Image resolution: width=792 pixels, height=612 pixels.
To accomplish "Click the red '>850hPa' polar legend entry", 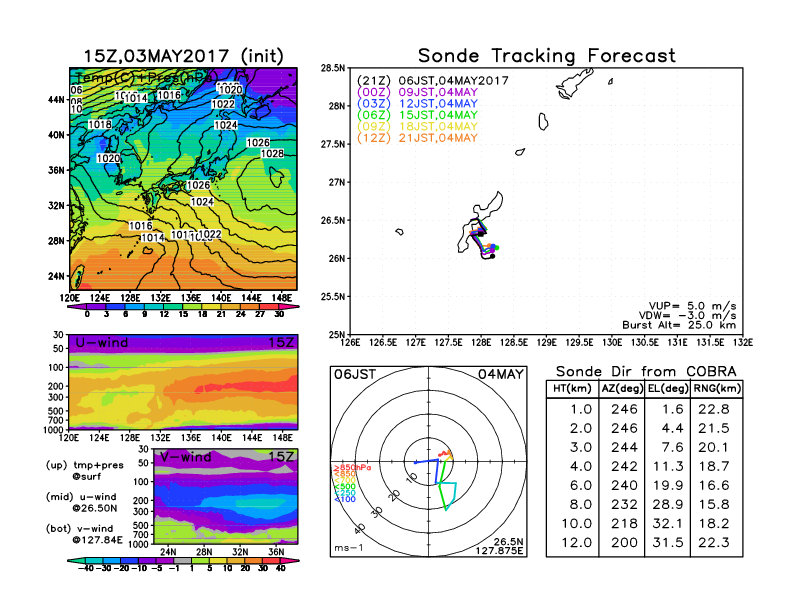I will click(x=352, y=468).
